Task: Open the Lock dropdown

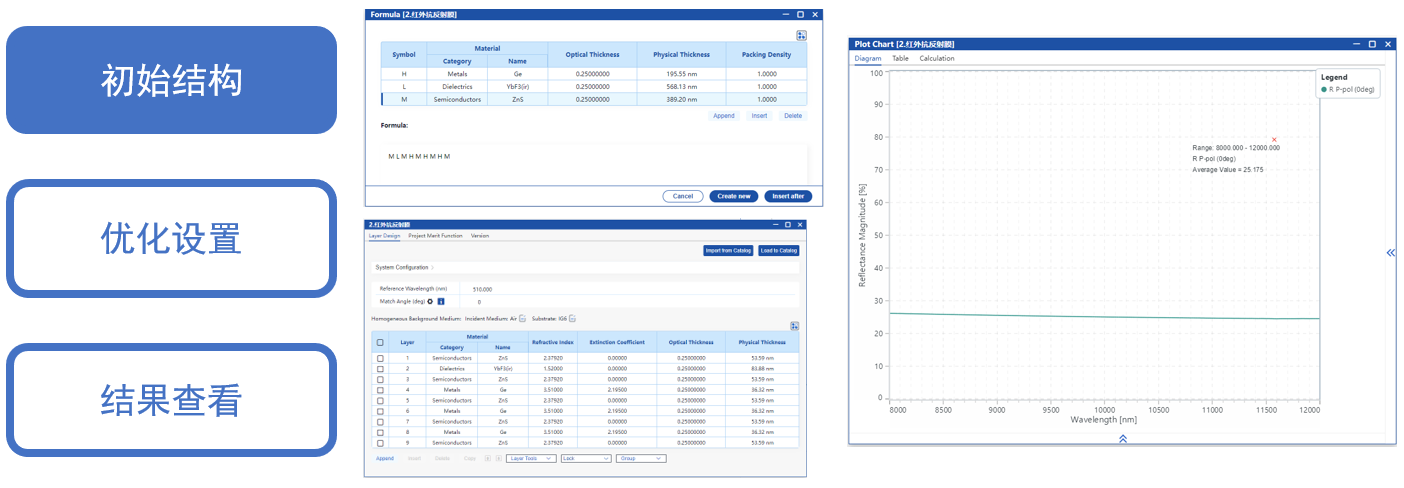Action: (x=585, y=458)
